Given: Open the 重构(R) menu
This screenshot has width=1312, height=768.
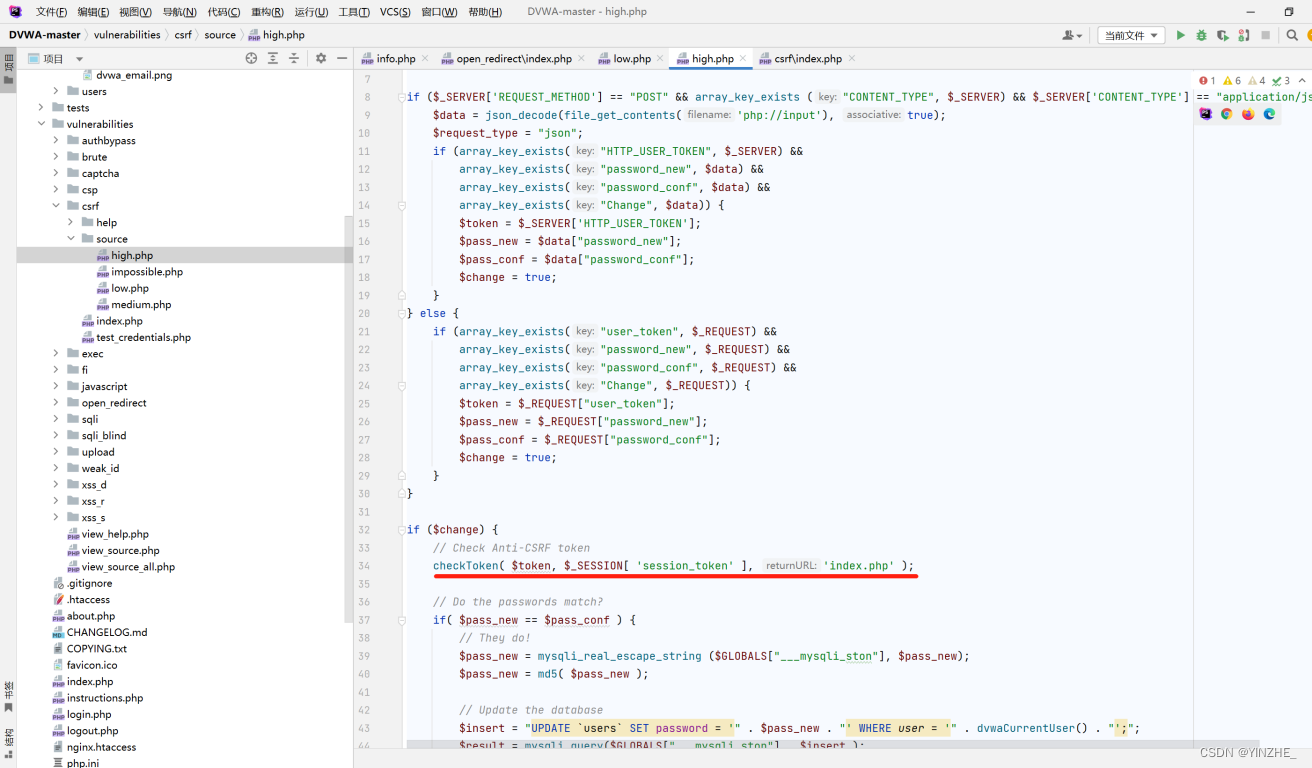Looking at the screenshot, I should tap(267, 12).
